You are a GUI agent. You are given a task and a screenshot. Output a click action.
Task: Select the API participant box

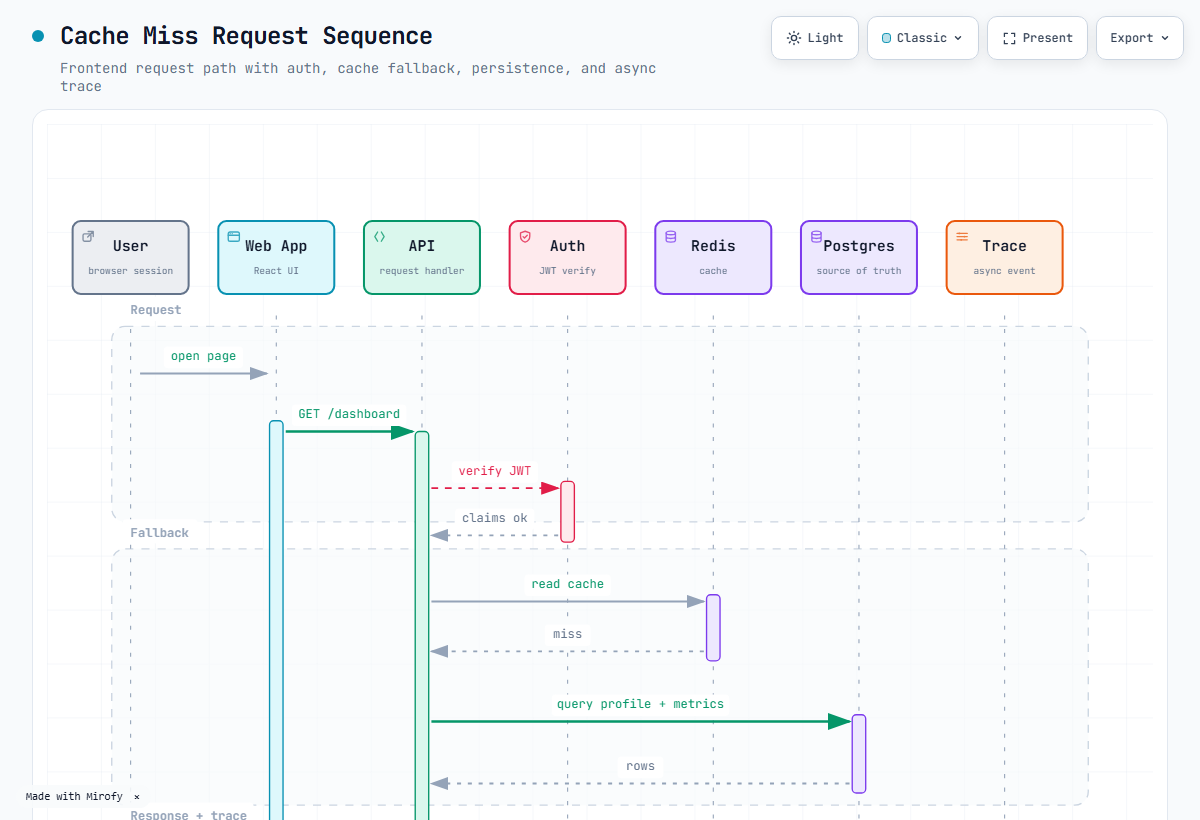[x=422, y=257]
